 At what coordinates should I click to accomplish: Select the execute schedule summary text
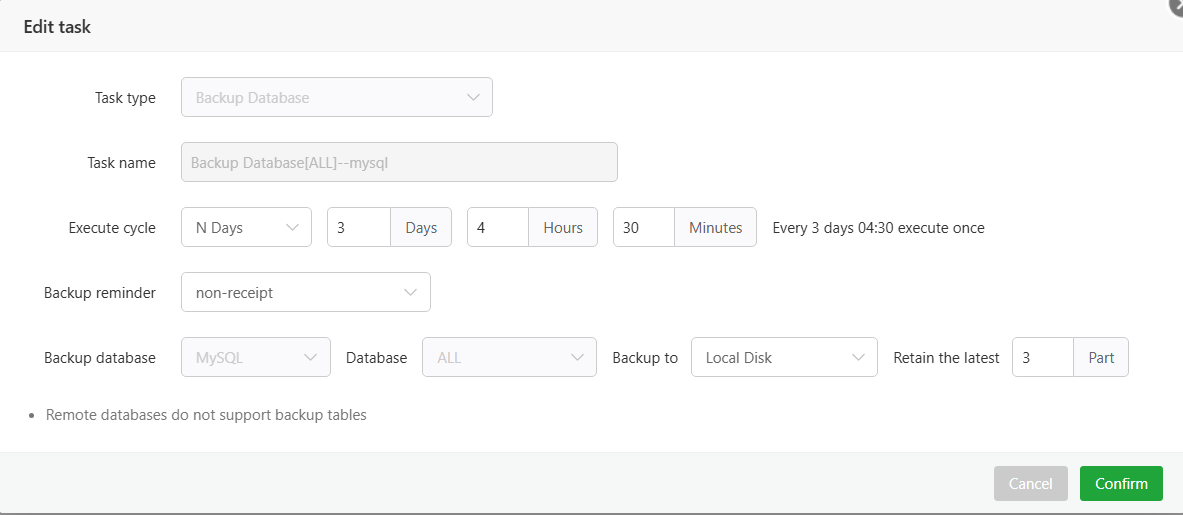(878, 228)
